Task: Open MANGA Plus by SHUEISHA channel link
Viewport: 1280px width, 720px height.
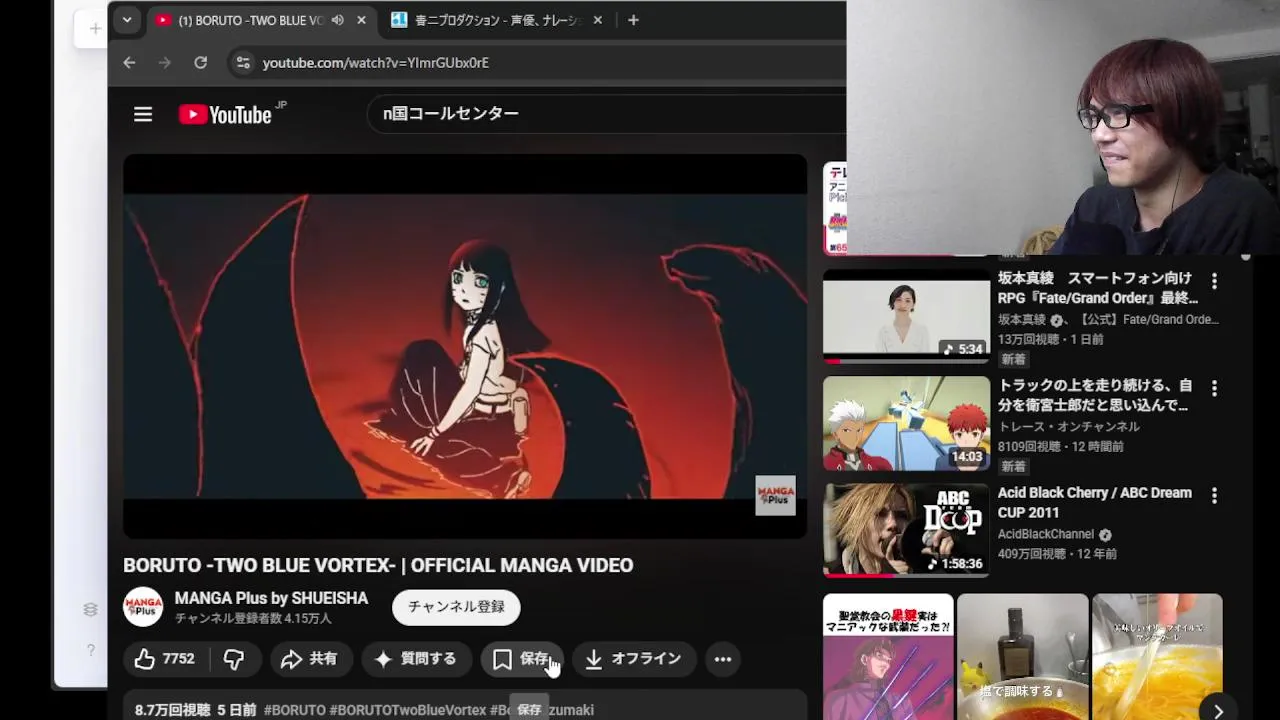Action: tap(271, 598)
